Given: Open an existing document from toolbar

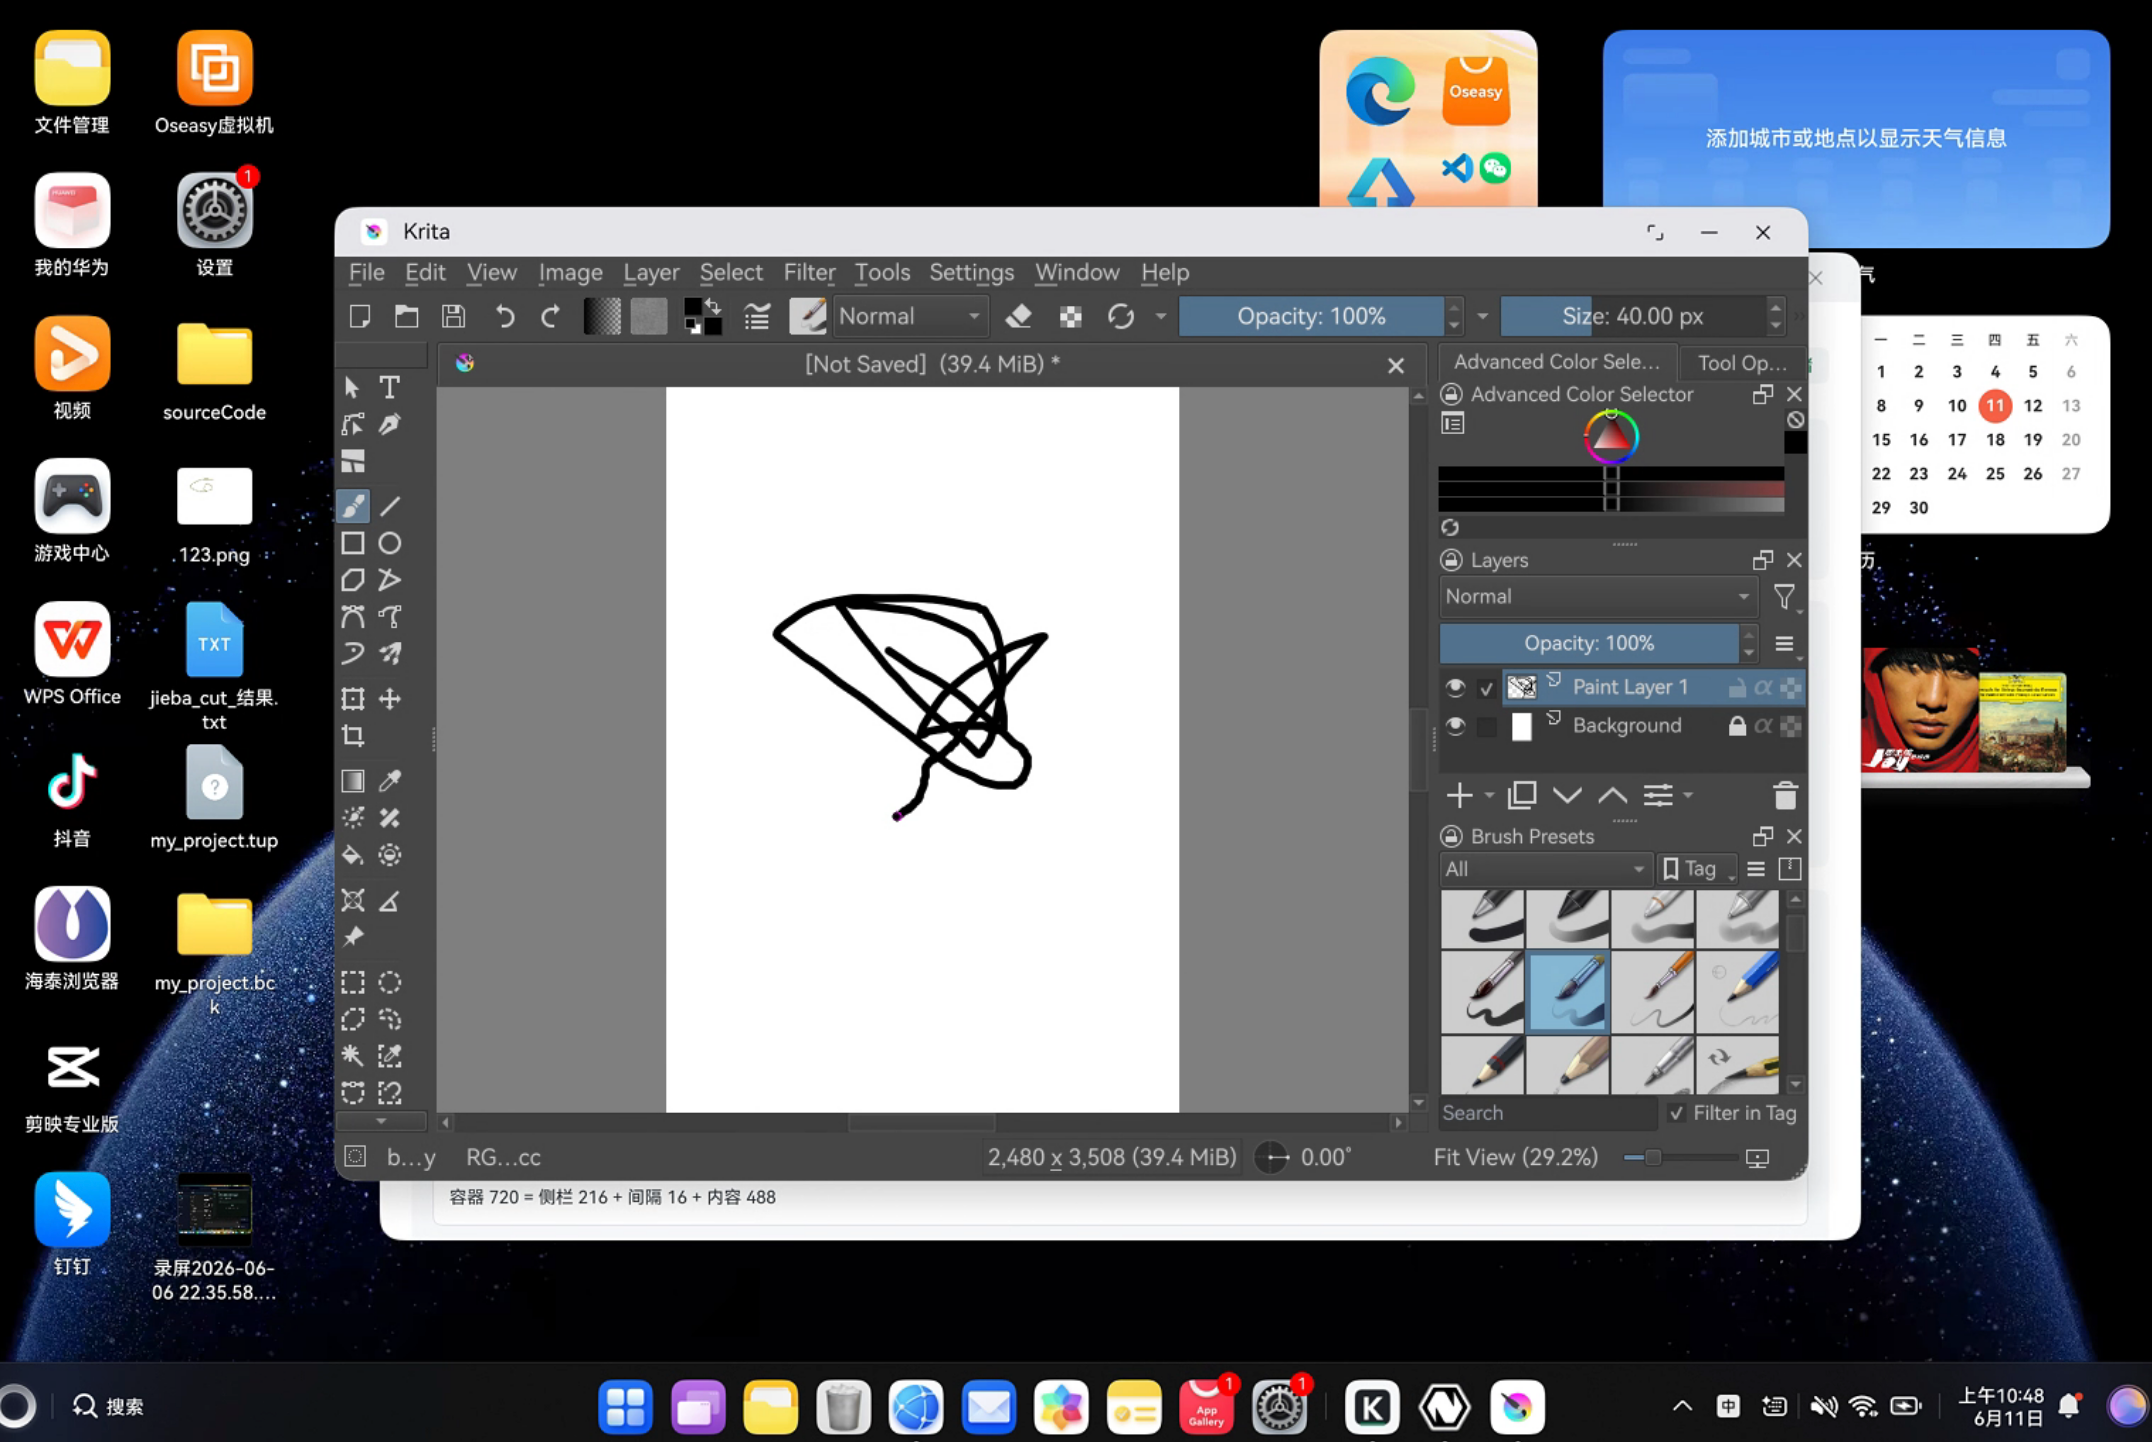Looking at the screenshot, I should 406,317.
